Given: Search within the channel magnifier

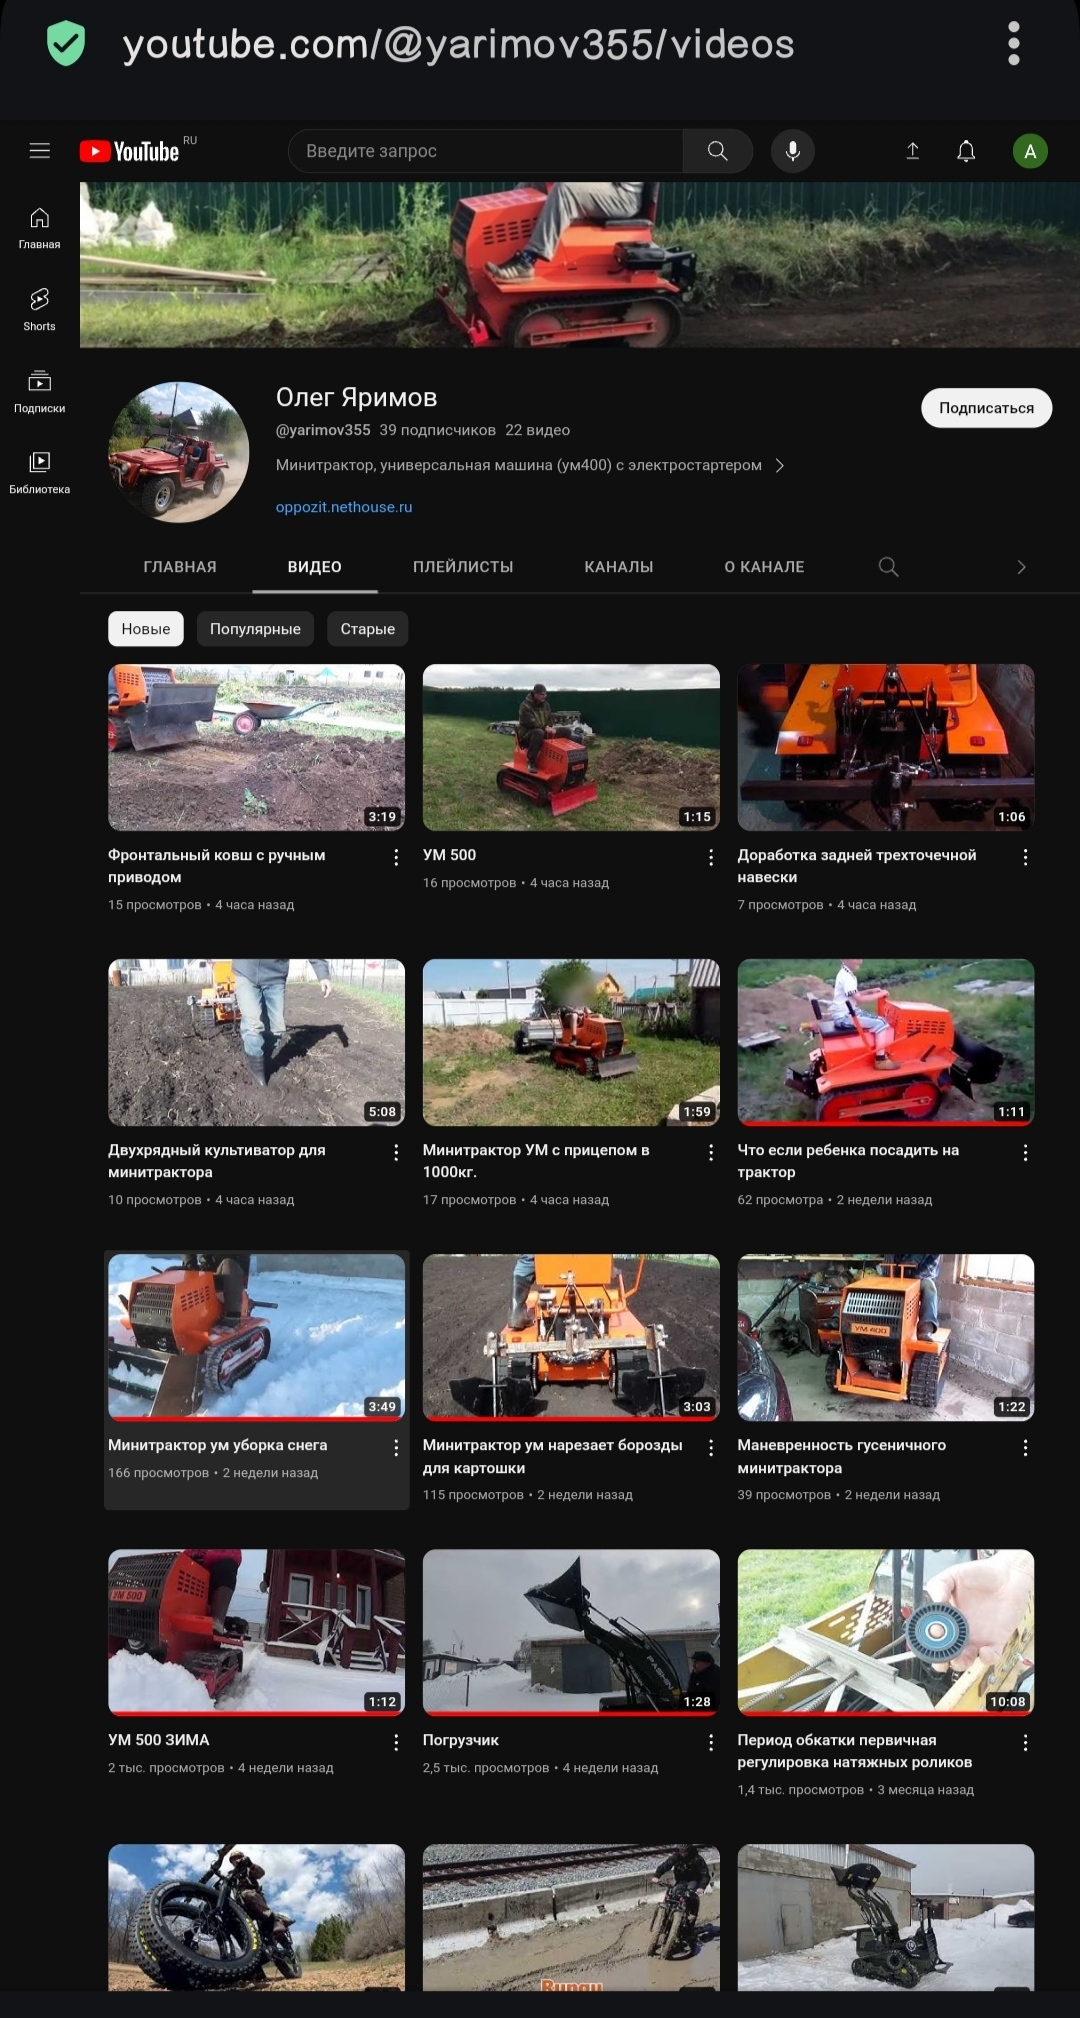Looking at the screenshot, I should [x=888, y=567].
